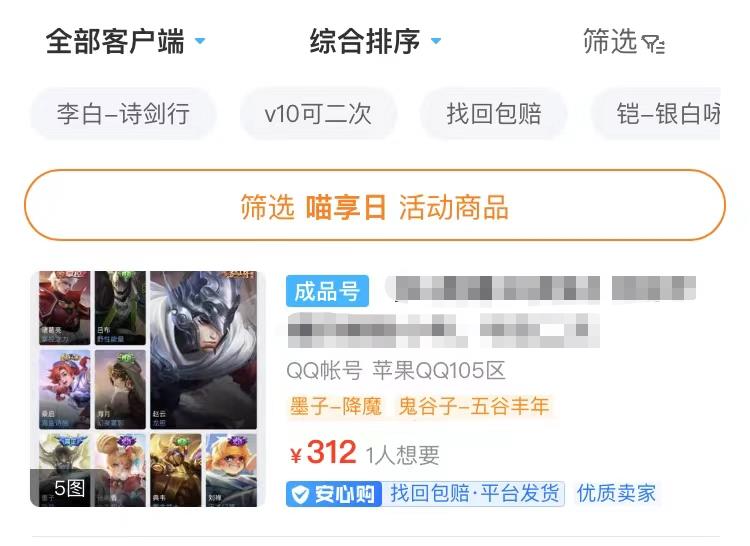Image resolution: width=750 pixels, height=546 pixels.
Task: Click the 成品号 blue label badge
Action: tap(327, 291)
